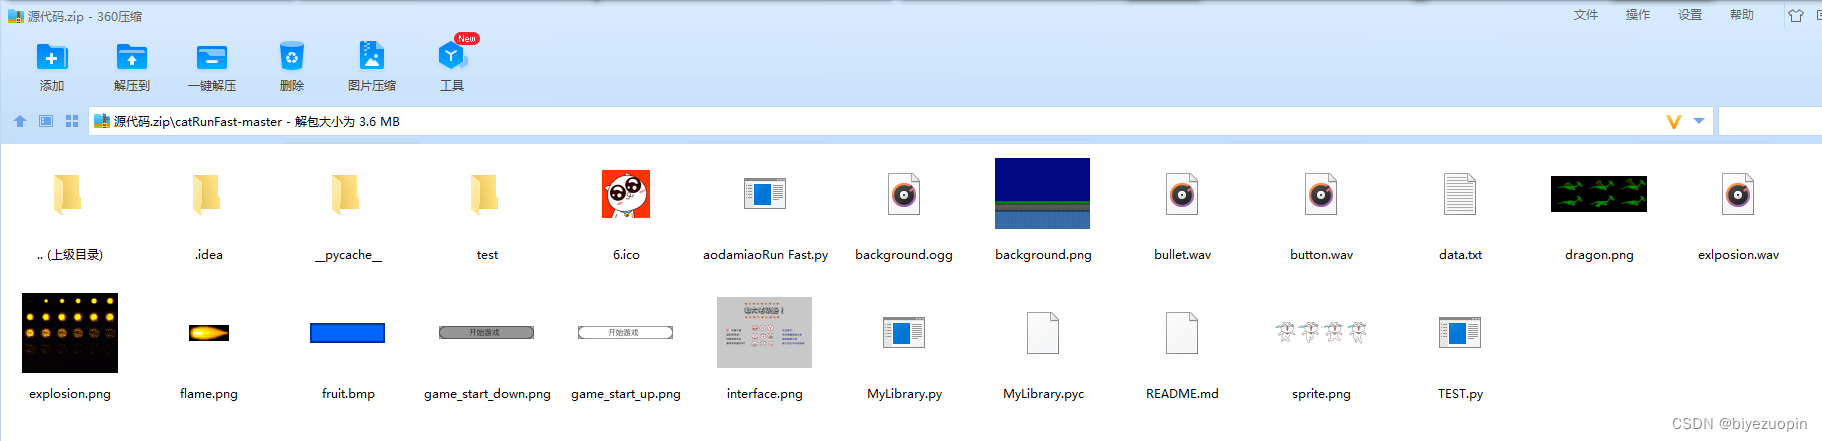
Task: Click the 一键解压 one-click extract icon
Action: (212, 57)
